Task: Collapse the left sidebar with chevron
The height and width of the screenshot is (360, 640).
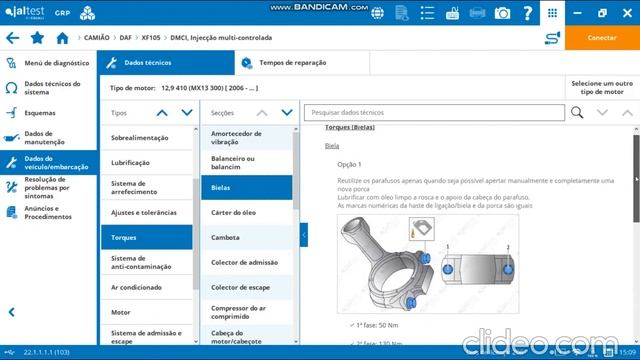Action: click(12, 312)
